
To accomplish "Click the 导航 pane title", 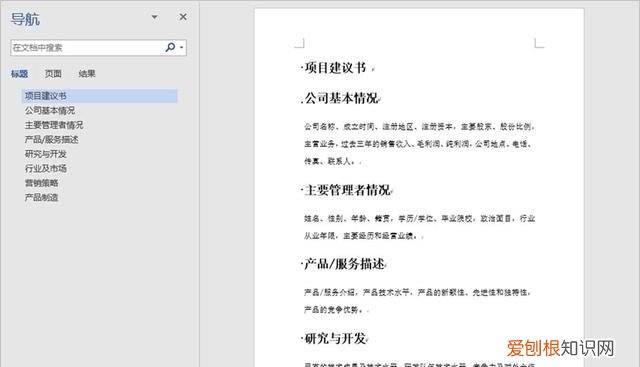I will [x=25, y=19].
